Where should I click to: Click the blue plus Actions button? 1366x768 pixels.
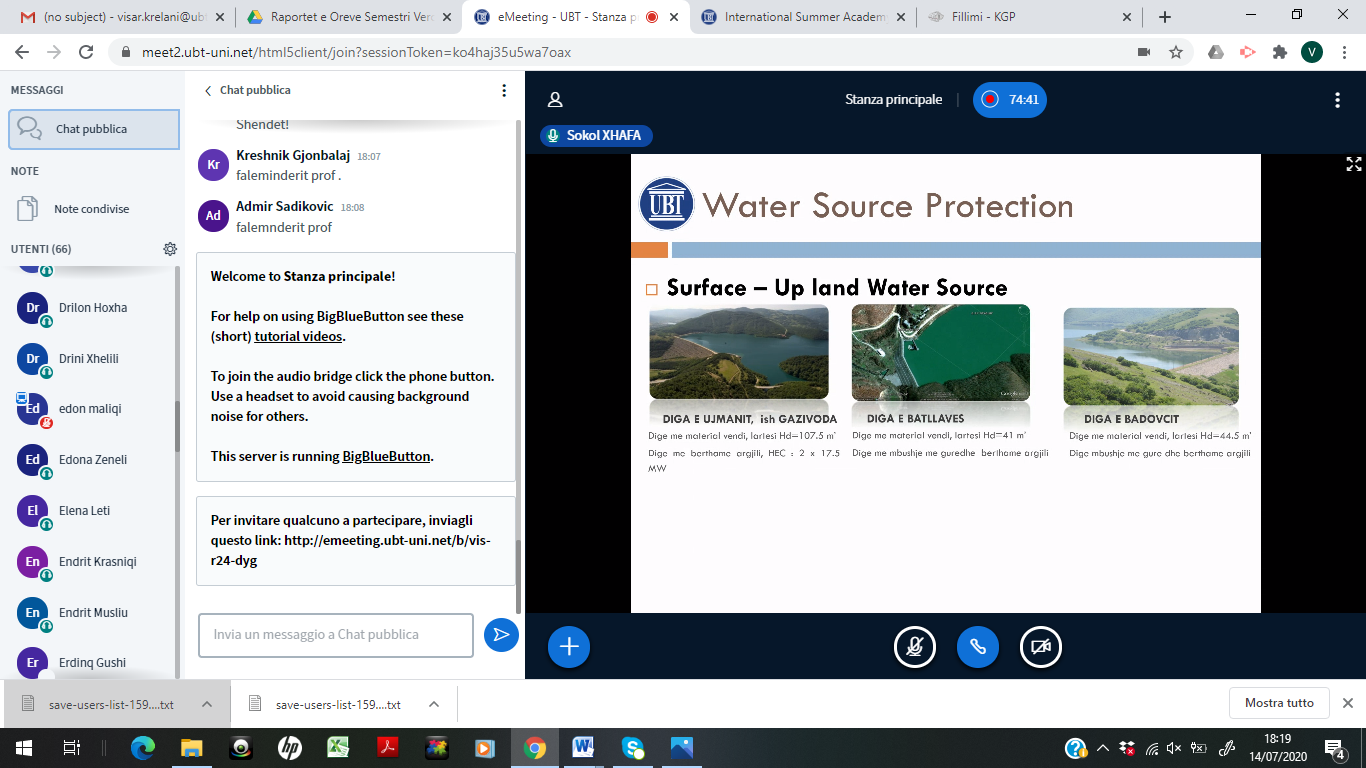[x=569, y=647]
